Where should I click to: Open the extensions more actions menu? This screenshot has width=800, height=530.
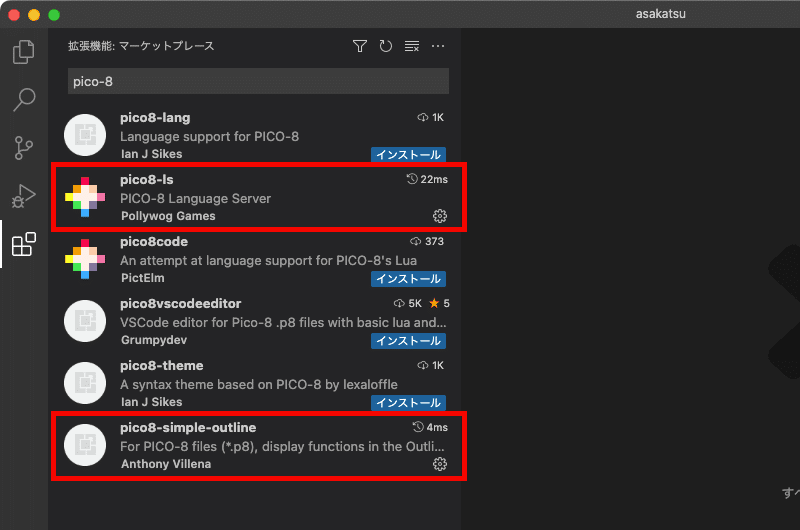pos(438,46)
